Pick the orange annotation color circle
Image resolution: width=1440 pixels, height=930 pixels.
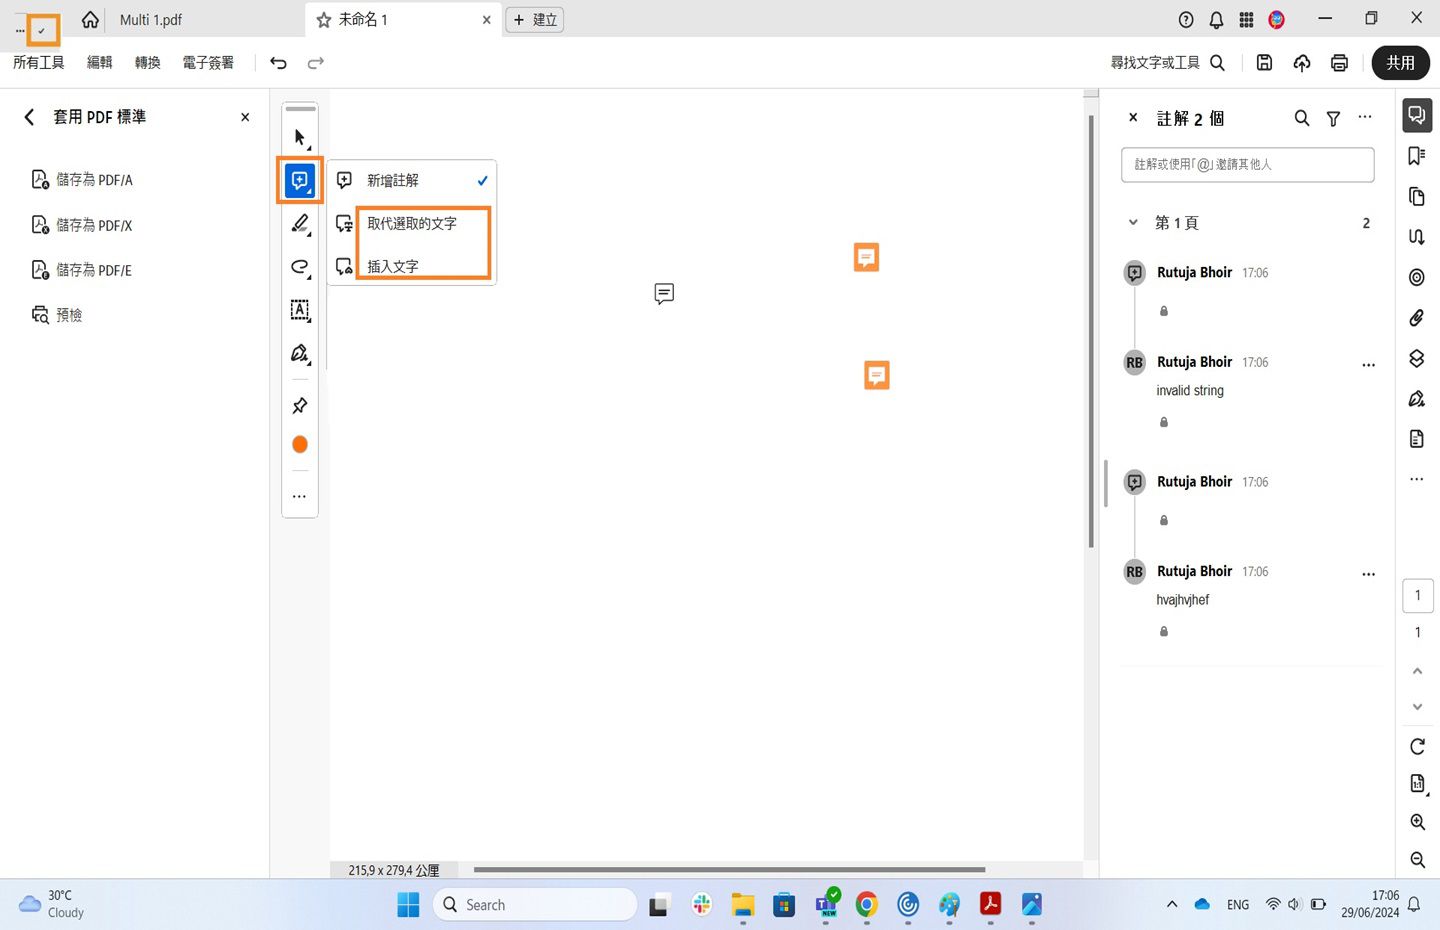(300, 444)
